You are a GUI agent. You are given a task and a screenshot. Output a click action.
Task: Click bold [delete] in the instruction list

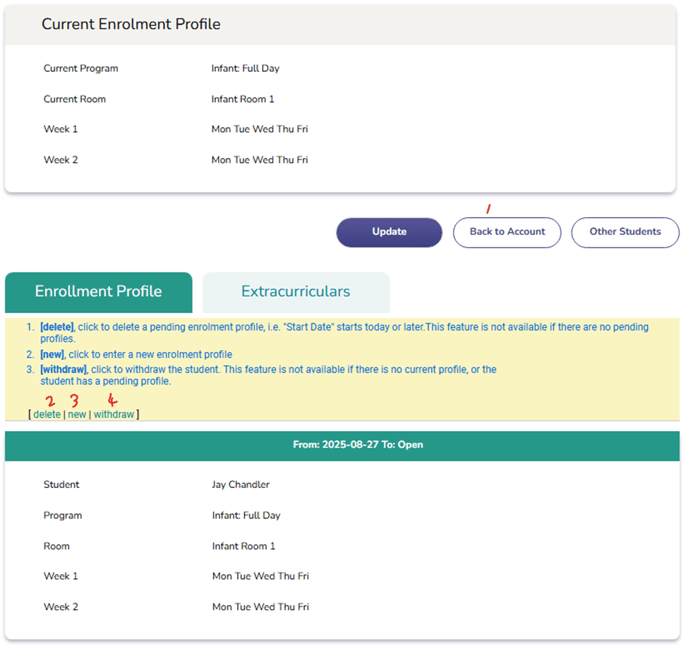[x=57, y=327]
